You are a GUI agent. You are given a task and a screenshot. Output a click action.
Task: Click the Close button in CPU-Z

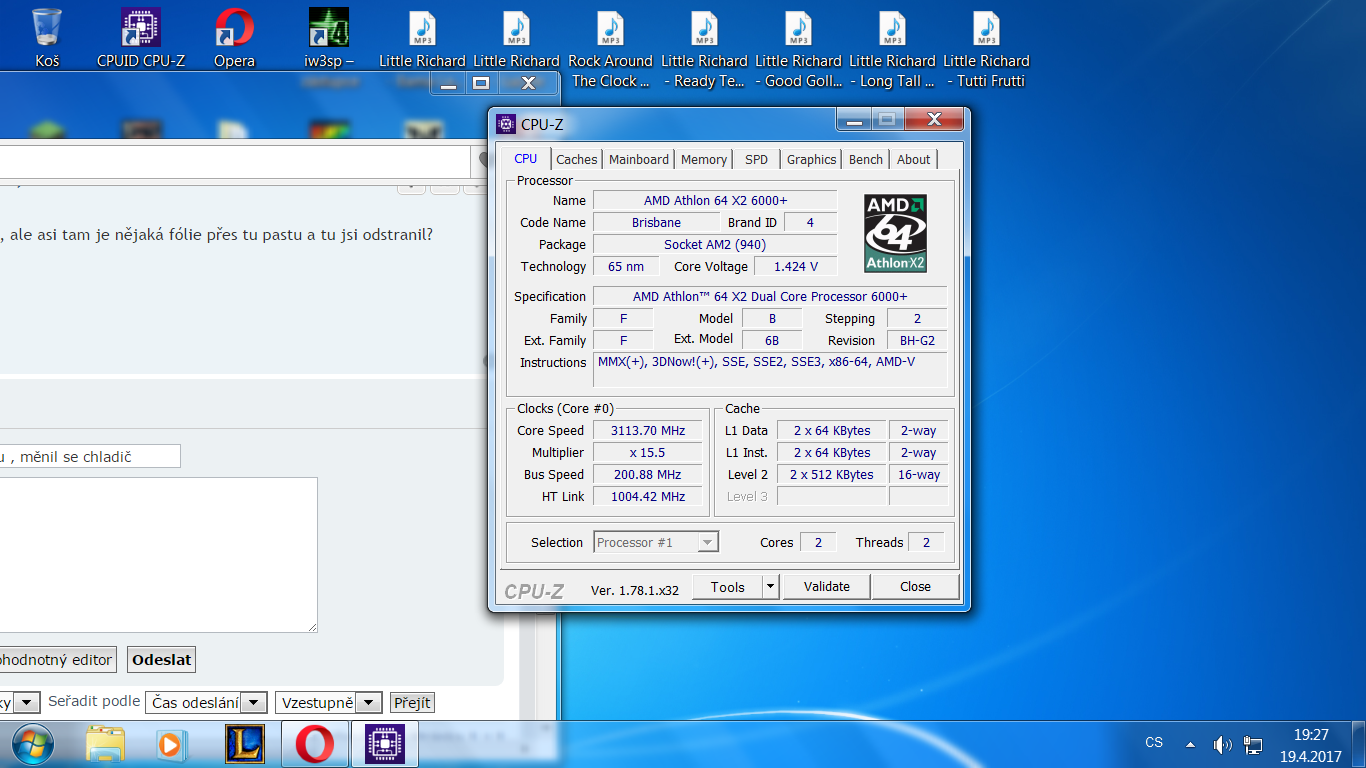click(915, 587)
